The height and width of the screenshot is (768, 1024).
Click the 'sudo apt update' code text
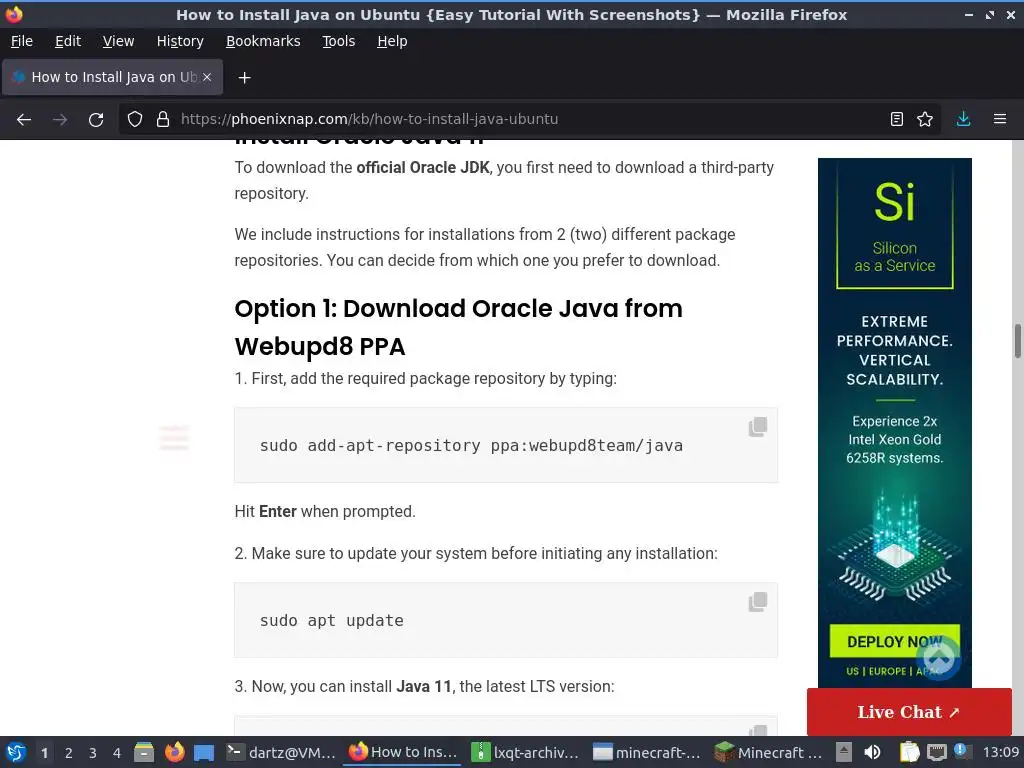pos(332,620)
